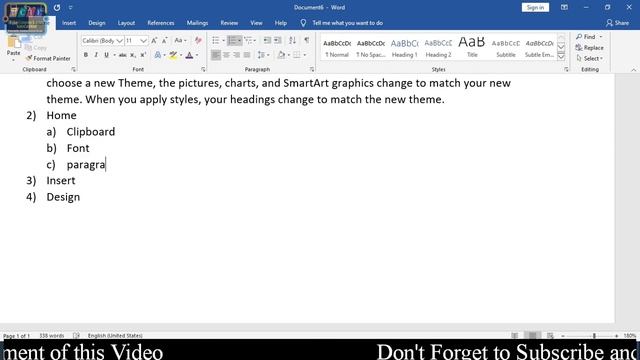Click the Replace tool
This screenshot has height=360, width=640.
tap(589, 48)
